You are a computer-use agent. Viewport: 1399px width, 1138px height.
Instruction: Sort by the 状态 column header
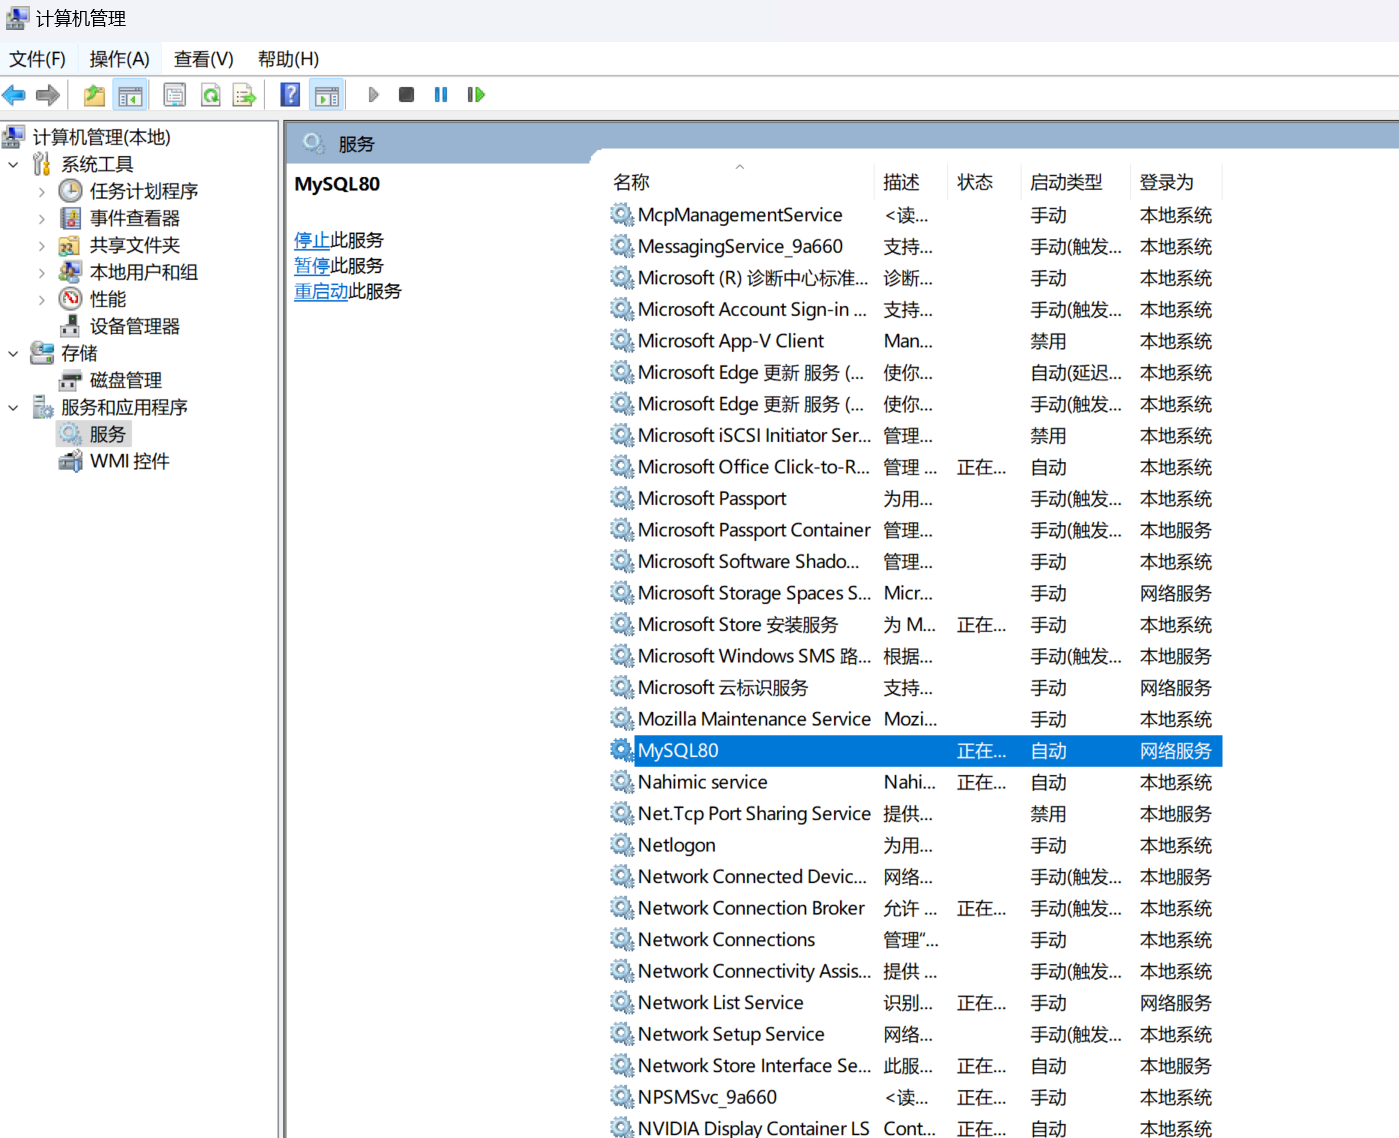tap(984, 182)
